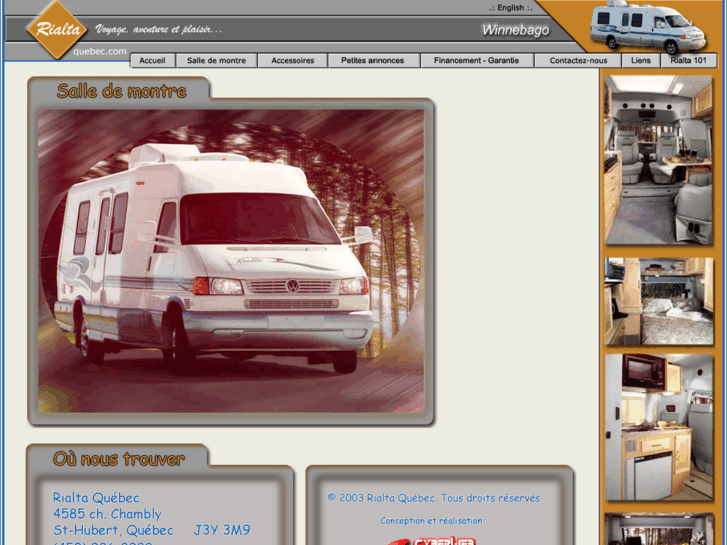Click the slogan Voyage, aventure et plaisir
727x545 pixels.
[159, 30]
